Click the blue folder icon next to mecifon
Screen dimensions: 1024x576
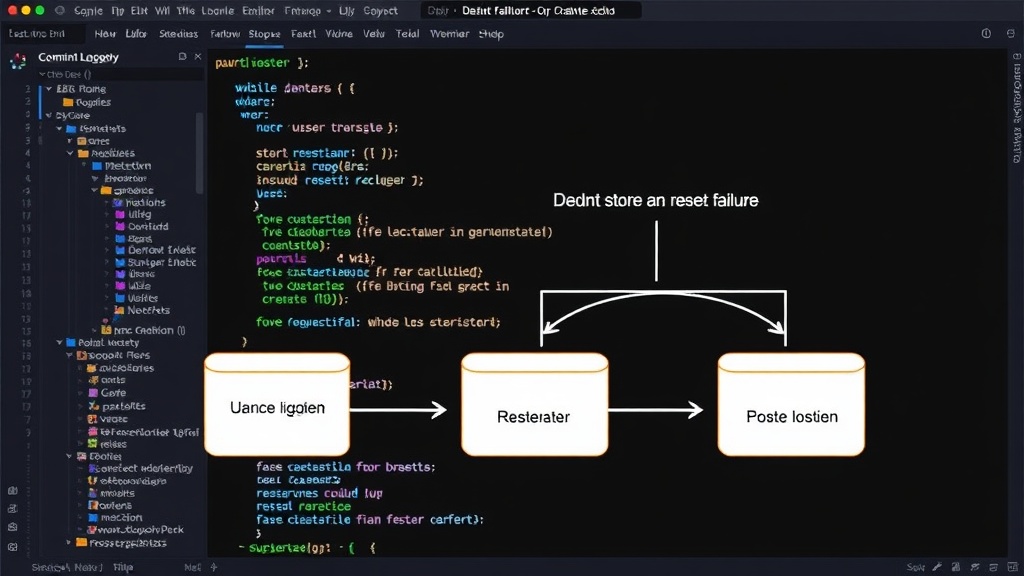click(93, 517)
